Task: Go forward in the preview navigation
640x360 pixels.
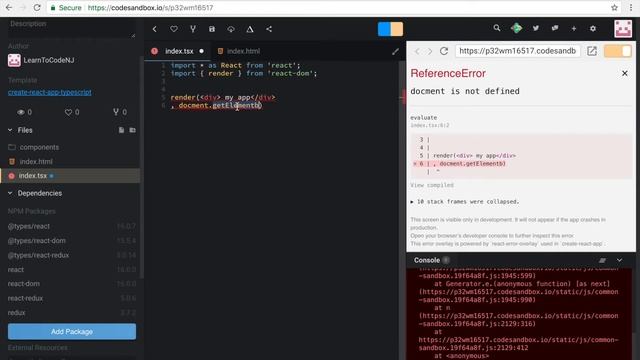Action: point(430,51)
